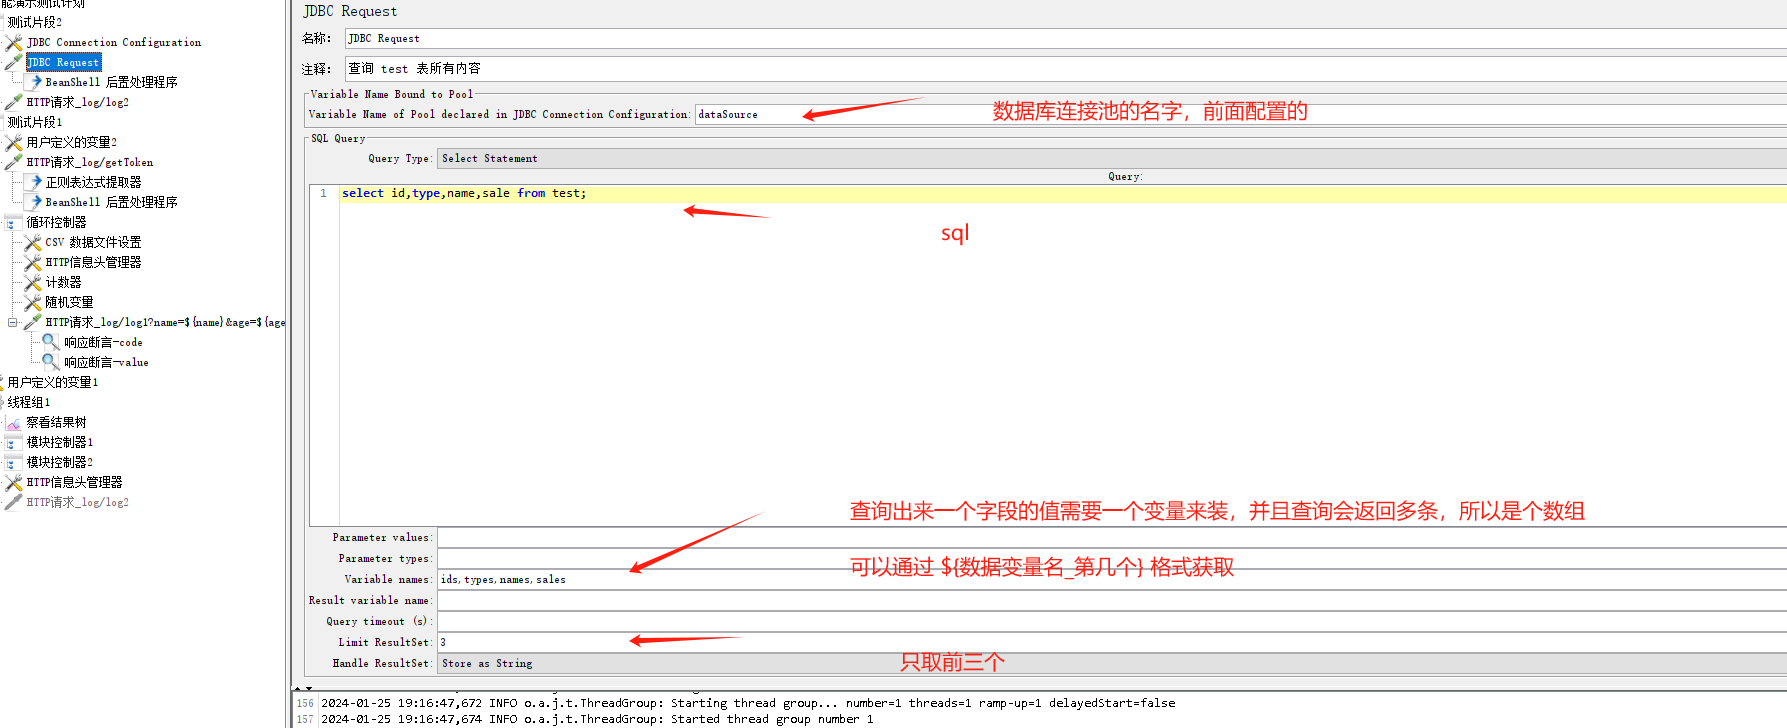Click the 正则表达式提取器 post-processor icon
The image size is (1787, 728).
(34, 182)
